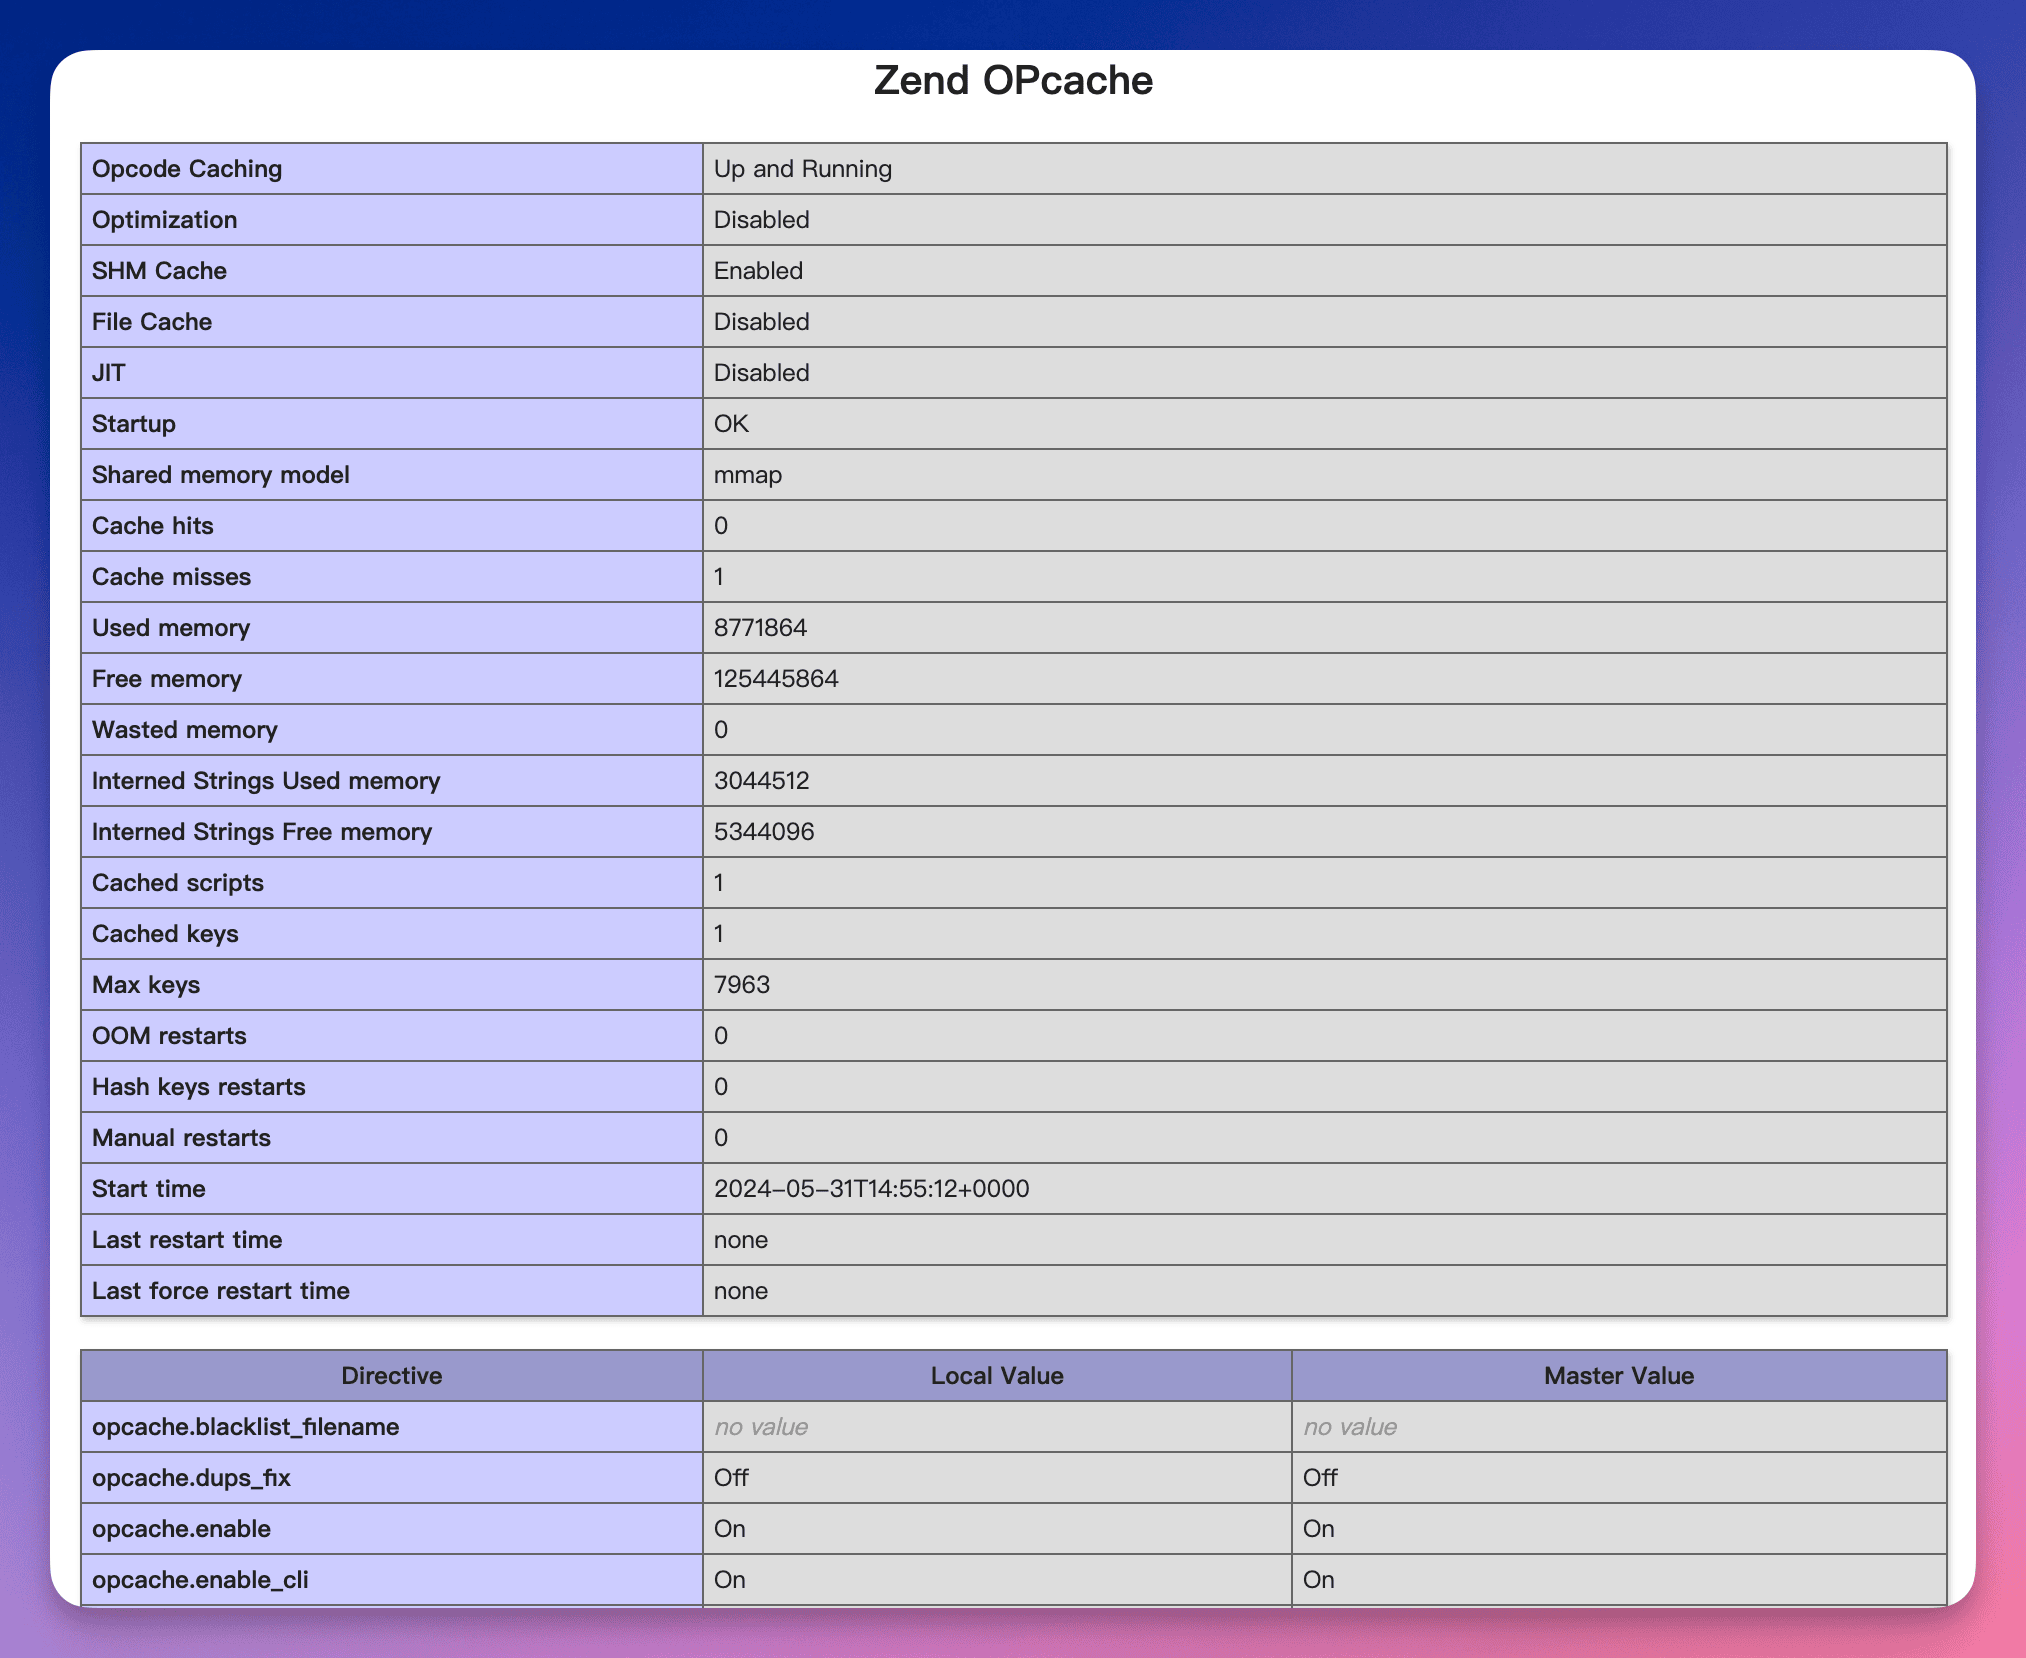
Task: Click the Cached scripts value 1
Action: (719, 883)
